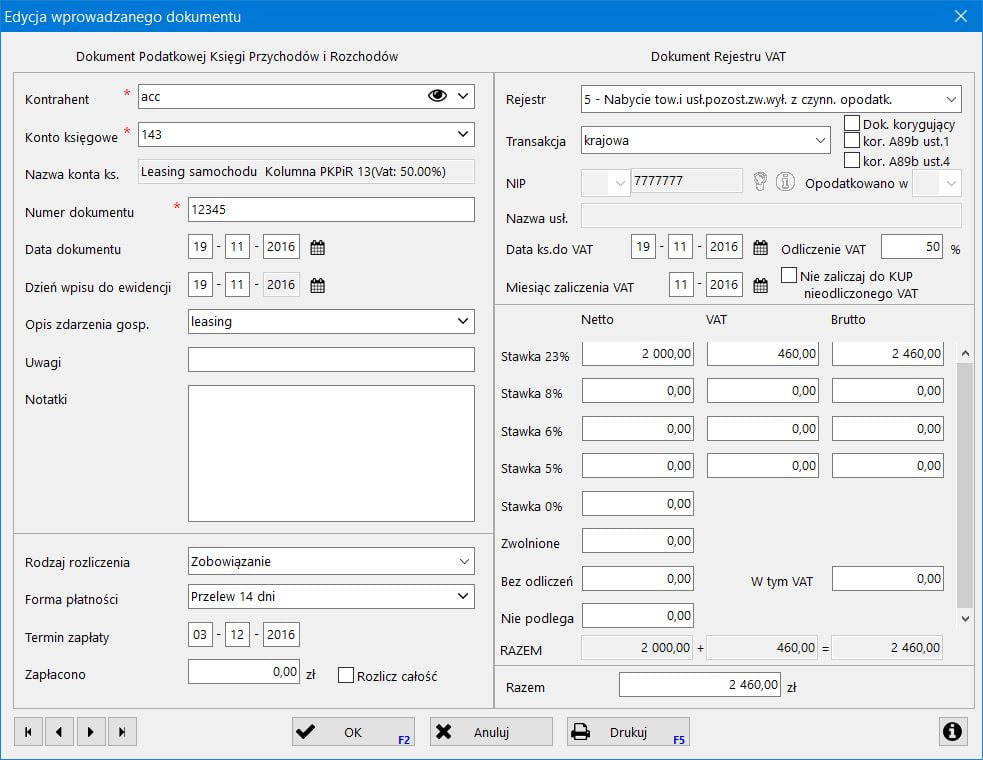Open calendar for Dzień wpisu do ewidencji
Screen dimensions: 983x760
point(318,286)
